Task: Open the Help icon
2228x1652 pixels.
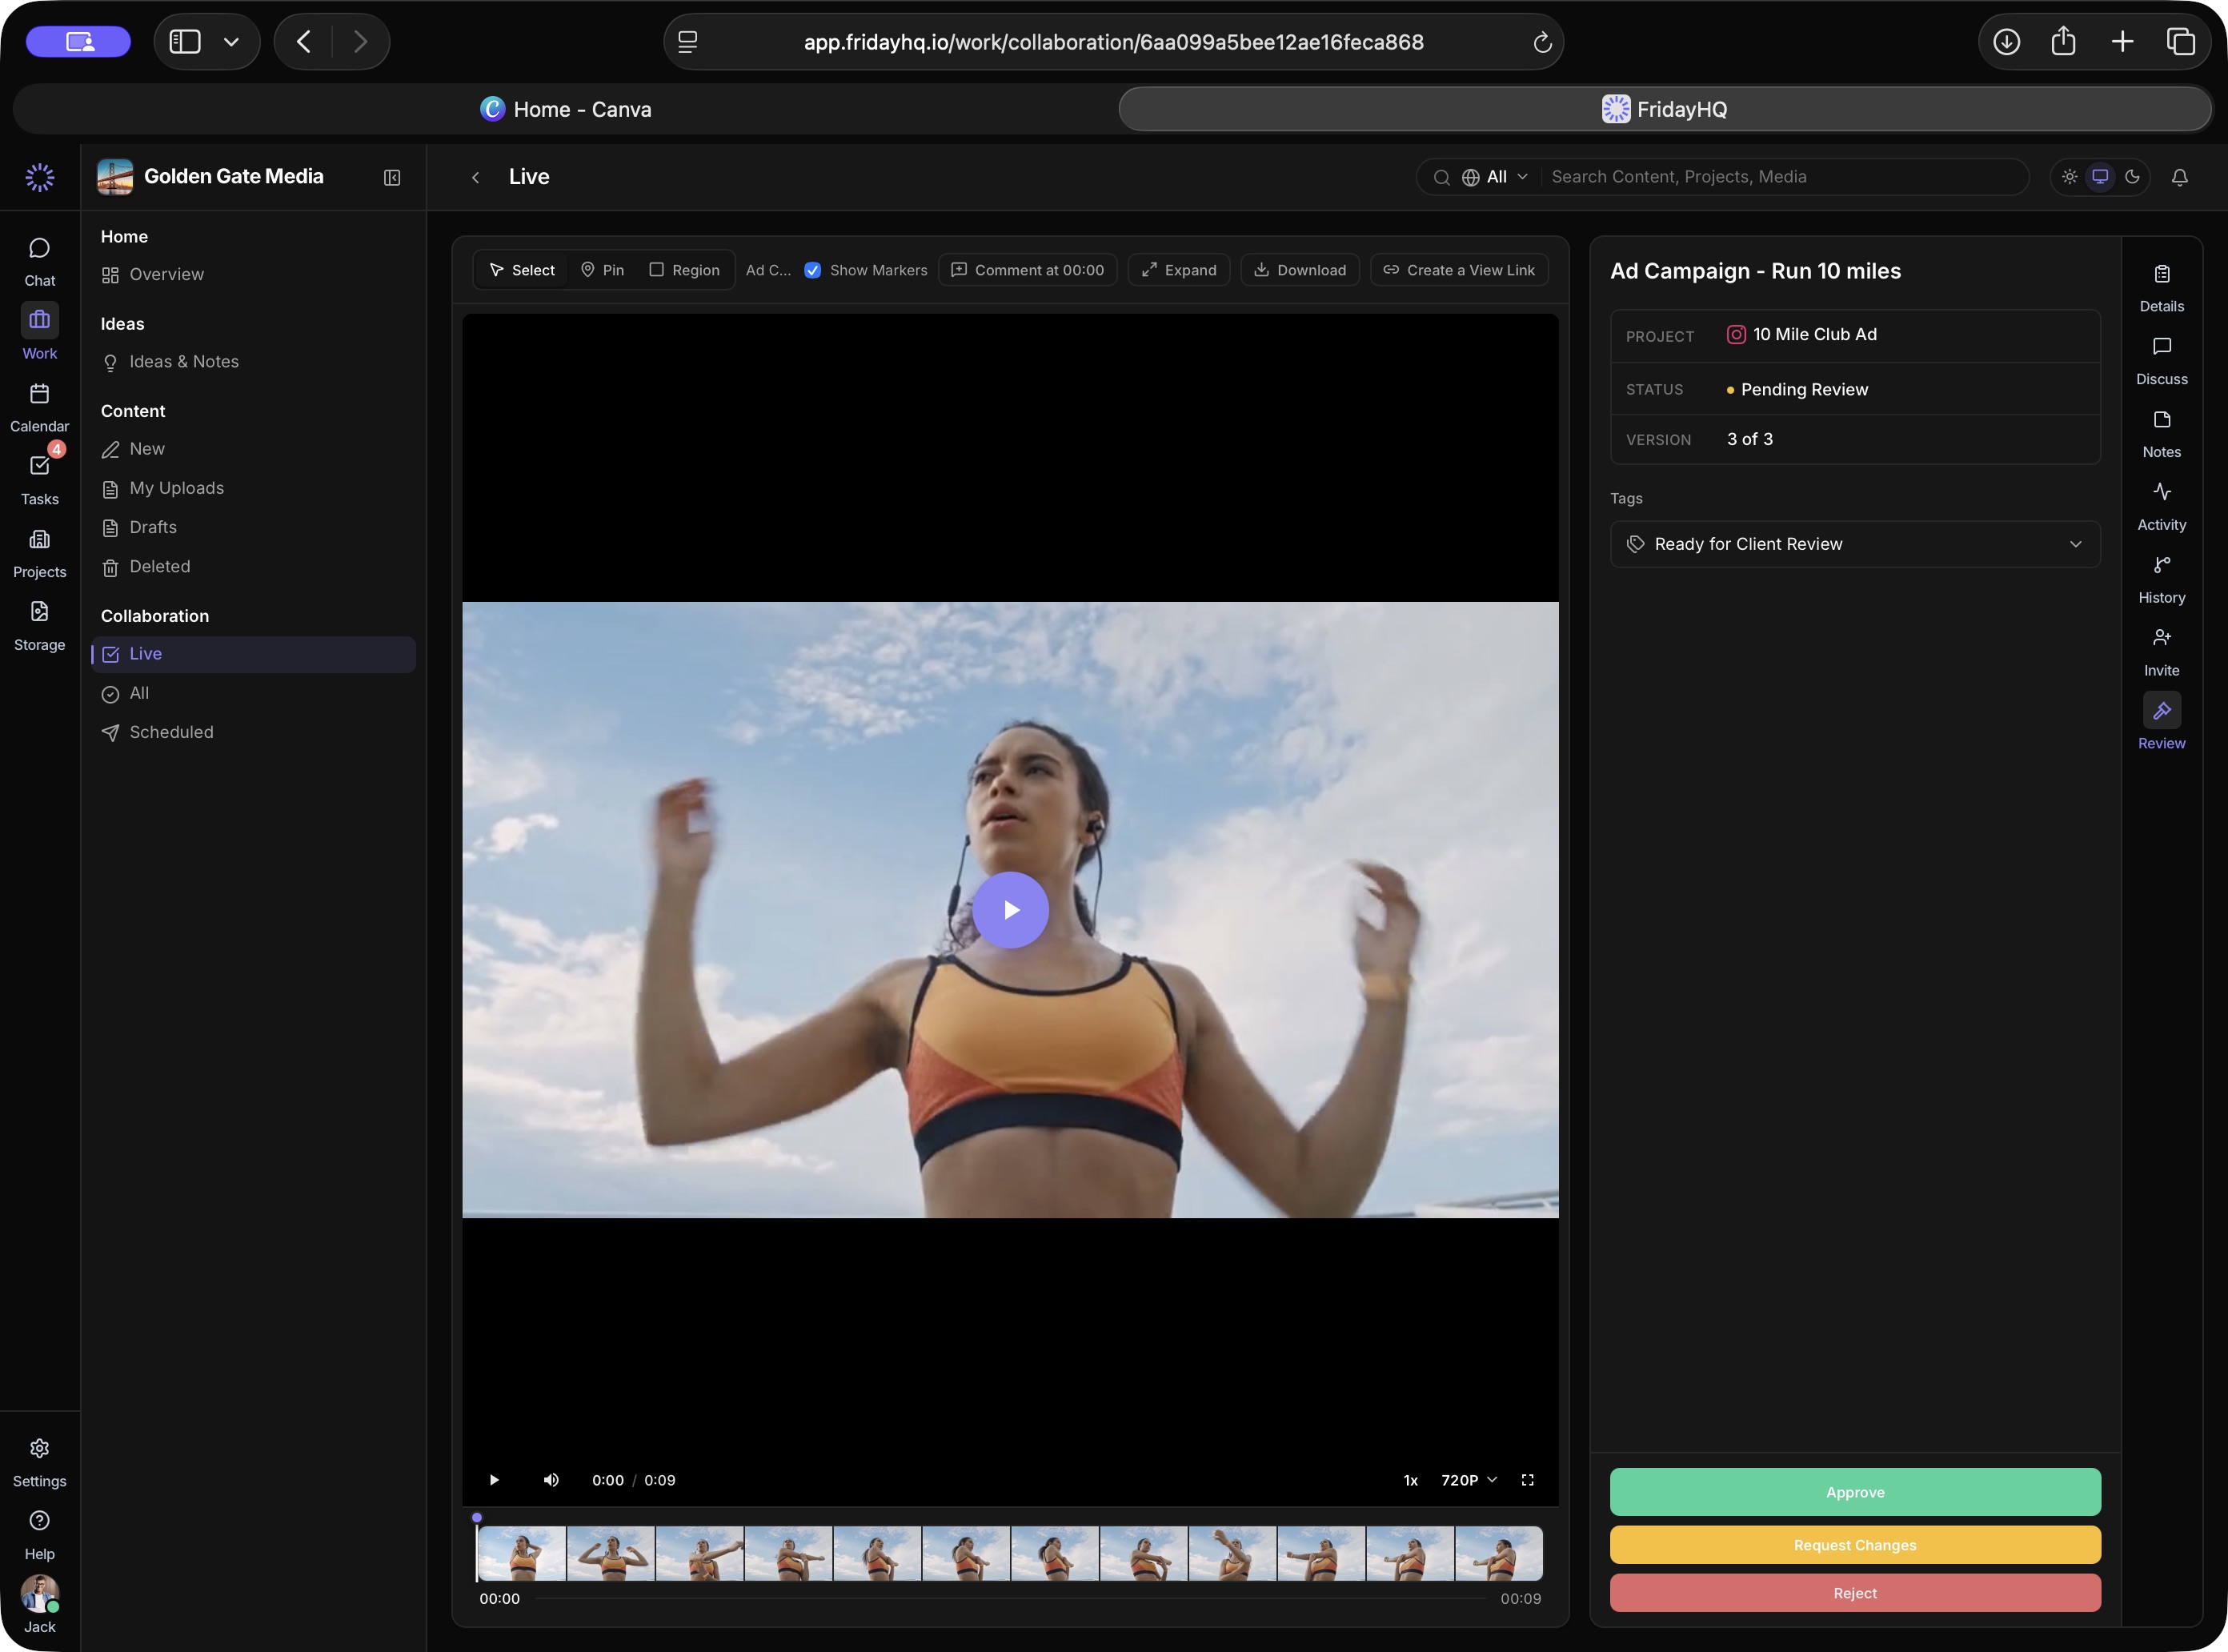Action: pos(39,1535)
